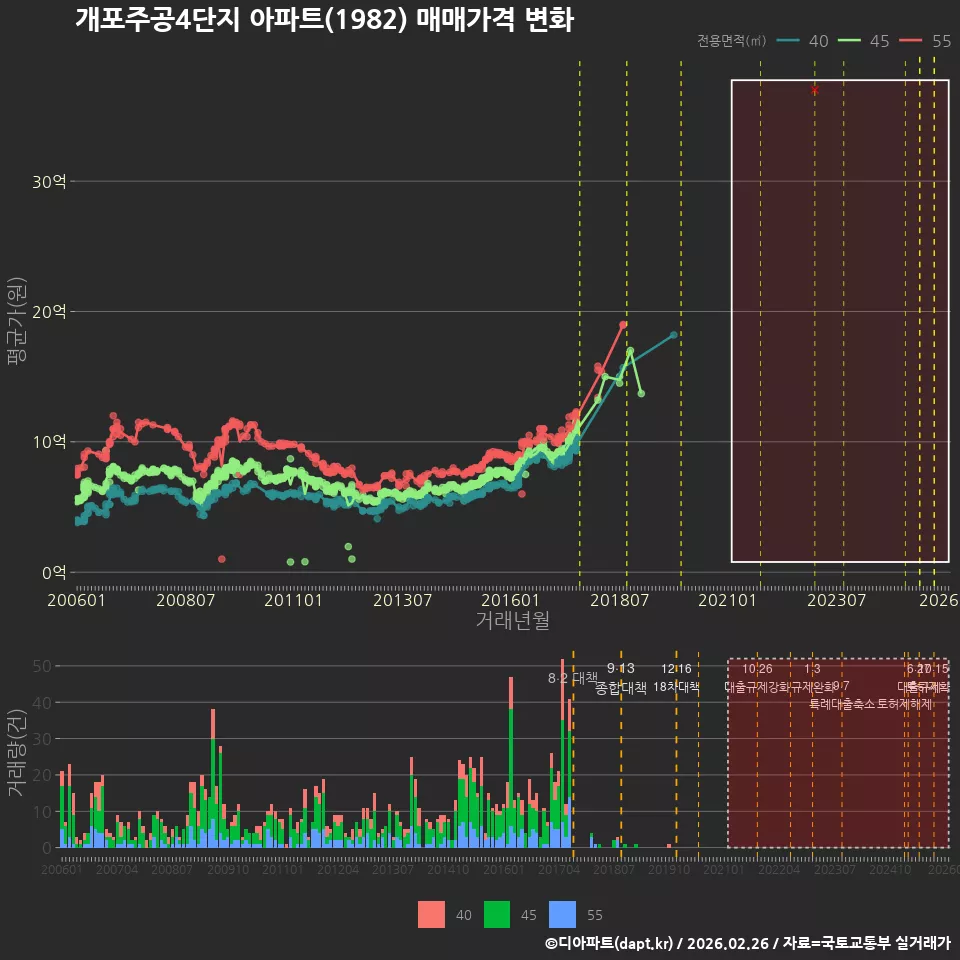Click the '자료=국토교통부 실거래가' footer text
Image resolution: width=960 pixels, height=960 pixels.
866,943
